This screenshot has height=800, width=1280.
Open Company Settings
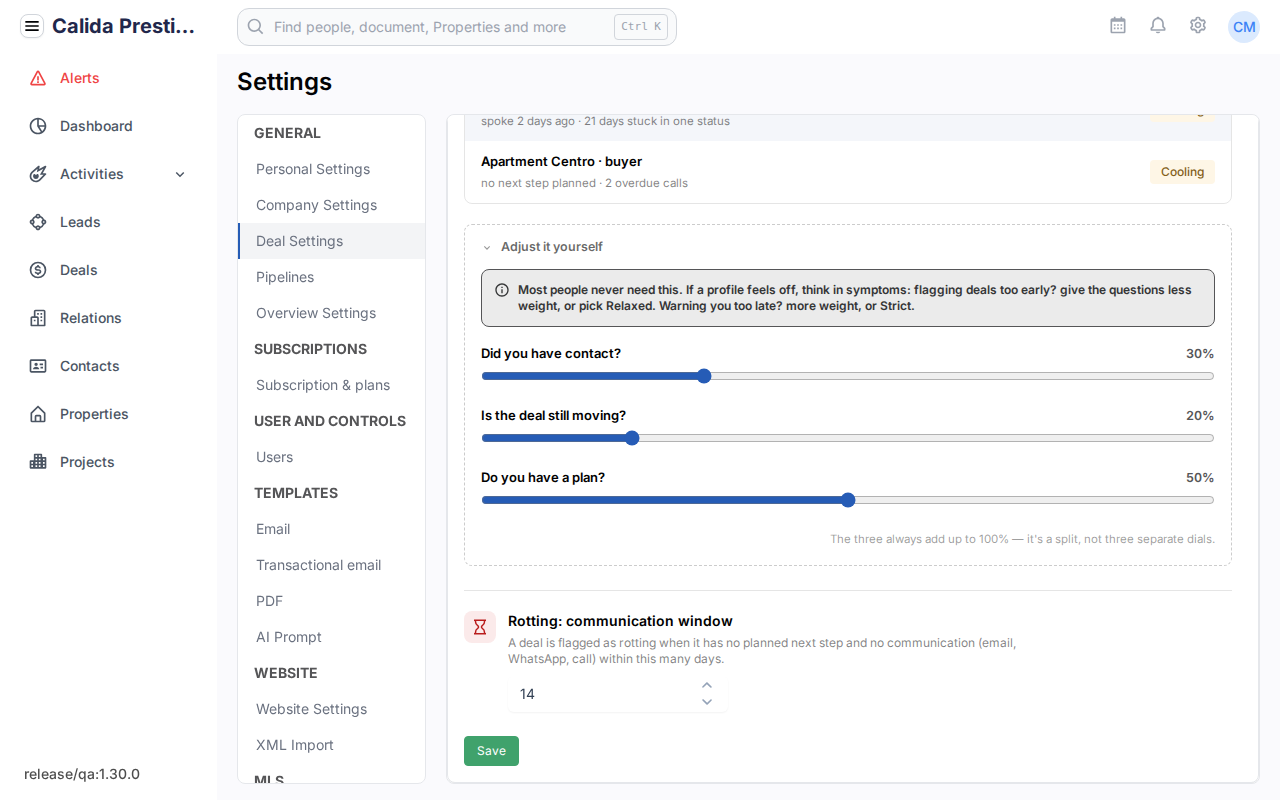coord(332,205)
